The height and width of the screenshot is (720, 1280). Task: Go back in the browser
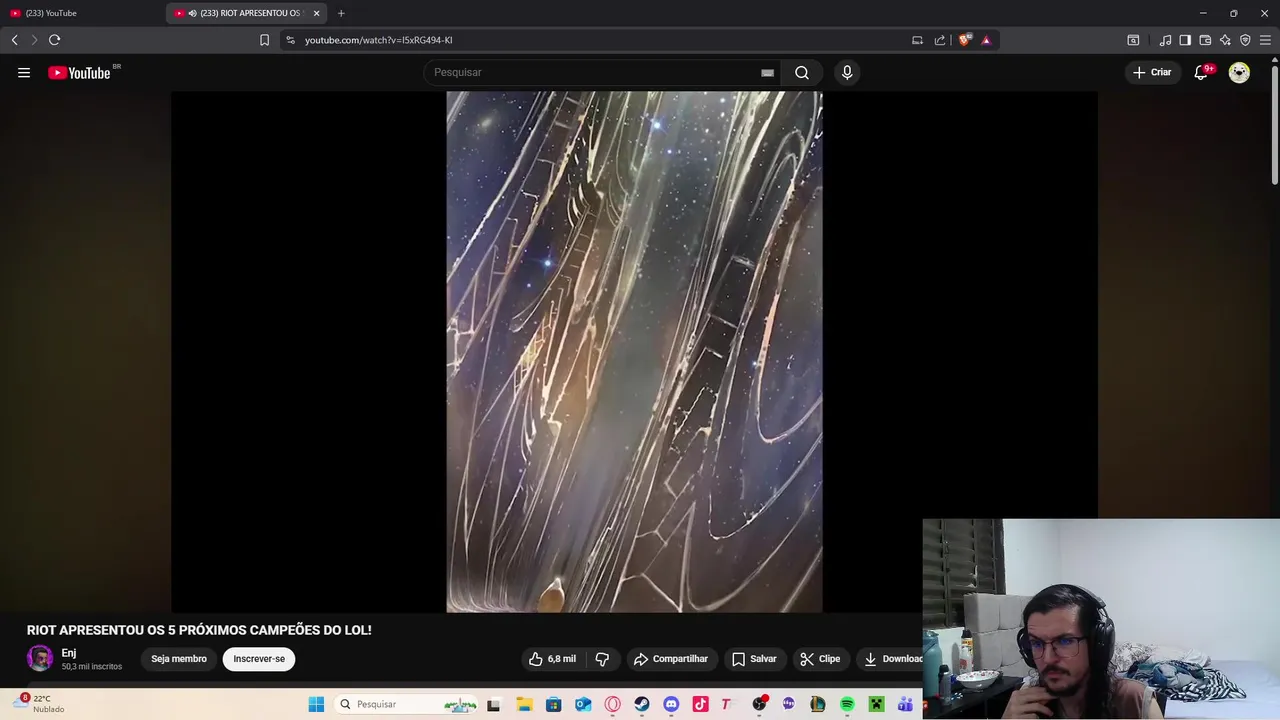pos(14,40)
